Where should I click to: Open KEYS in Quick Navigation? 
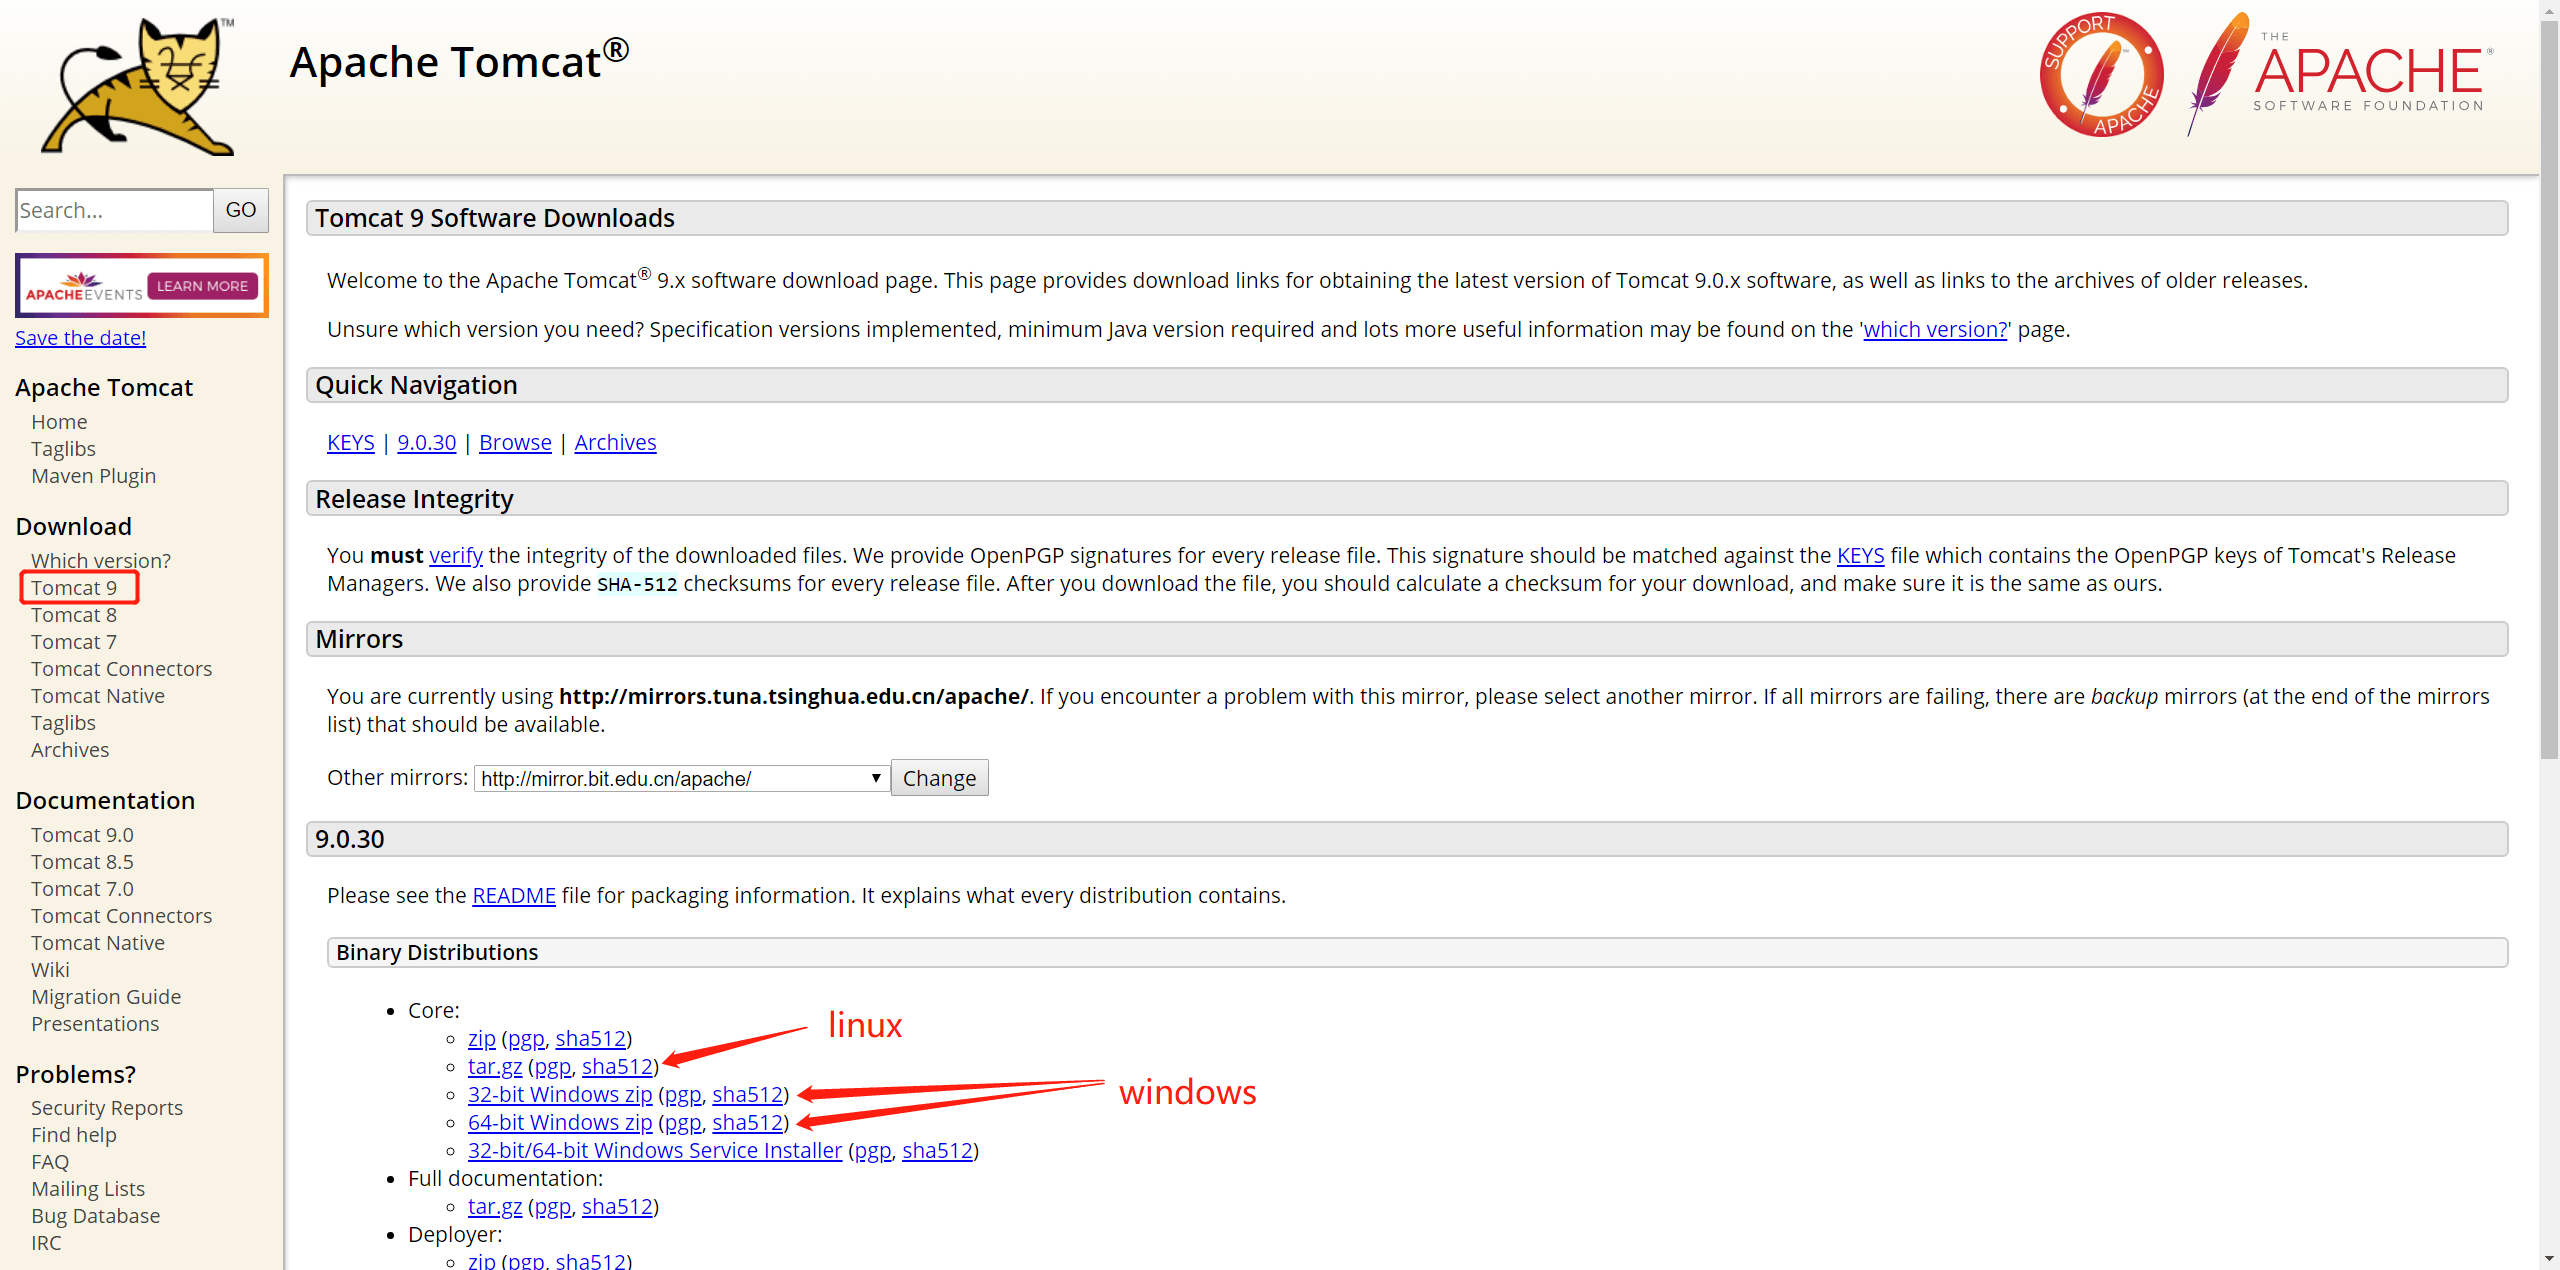click(x=351, y=443)
